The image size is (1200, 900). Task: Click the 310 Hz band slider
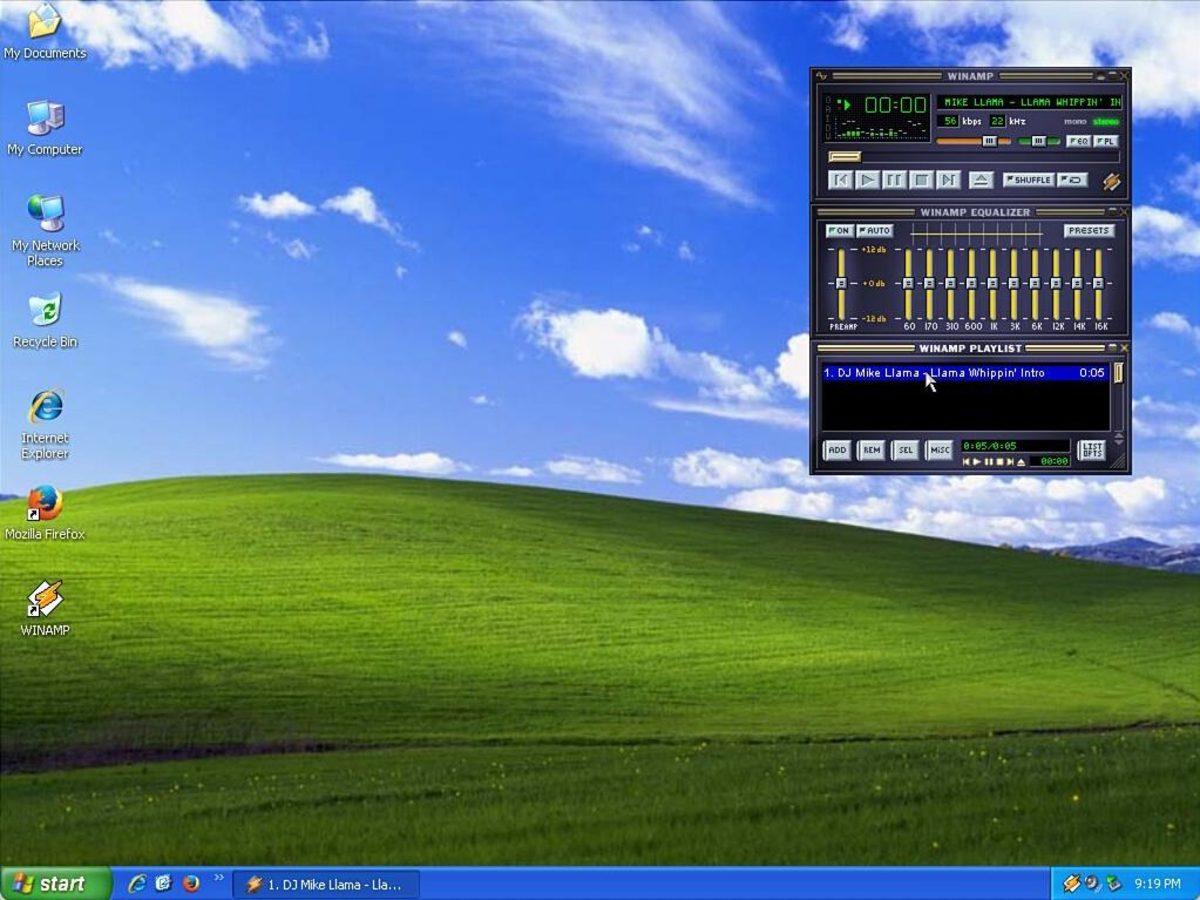click(950, 284)
